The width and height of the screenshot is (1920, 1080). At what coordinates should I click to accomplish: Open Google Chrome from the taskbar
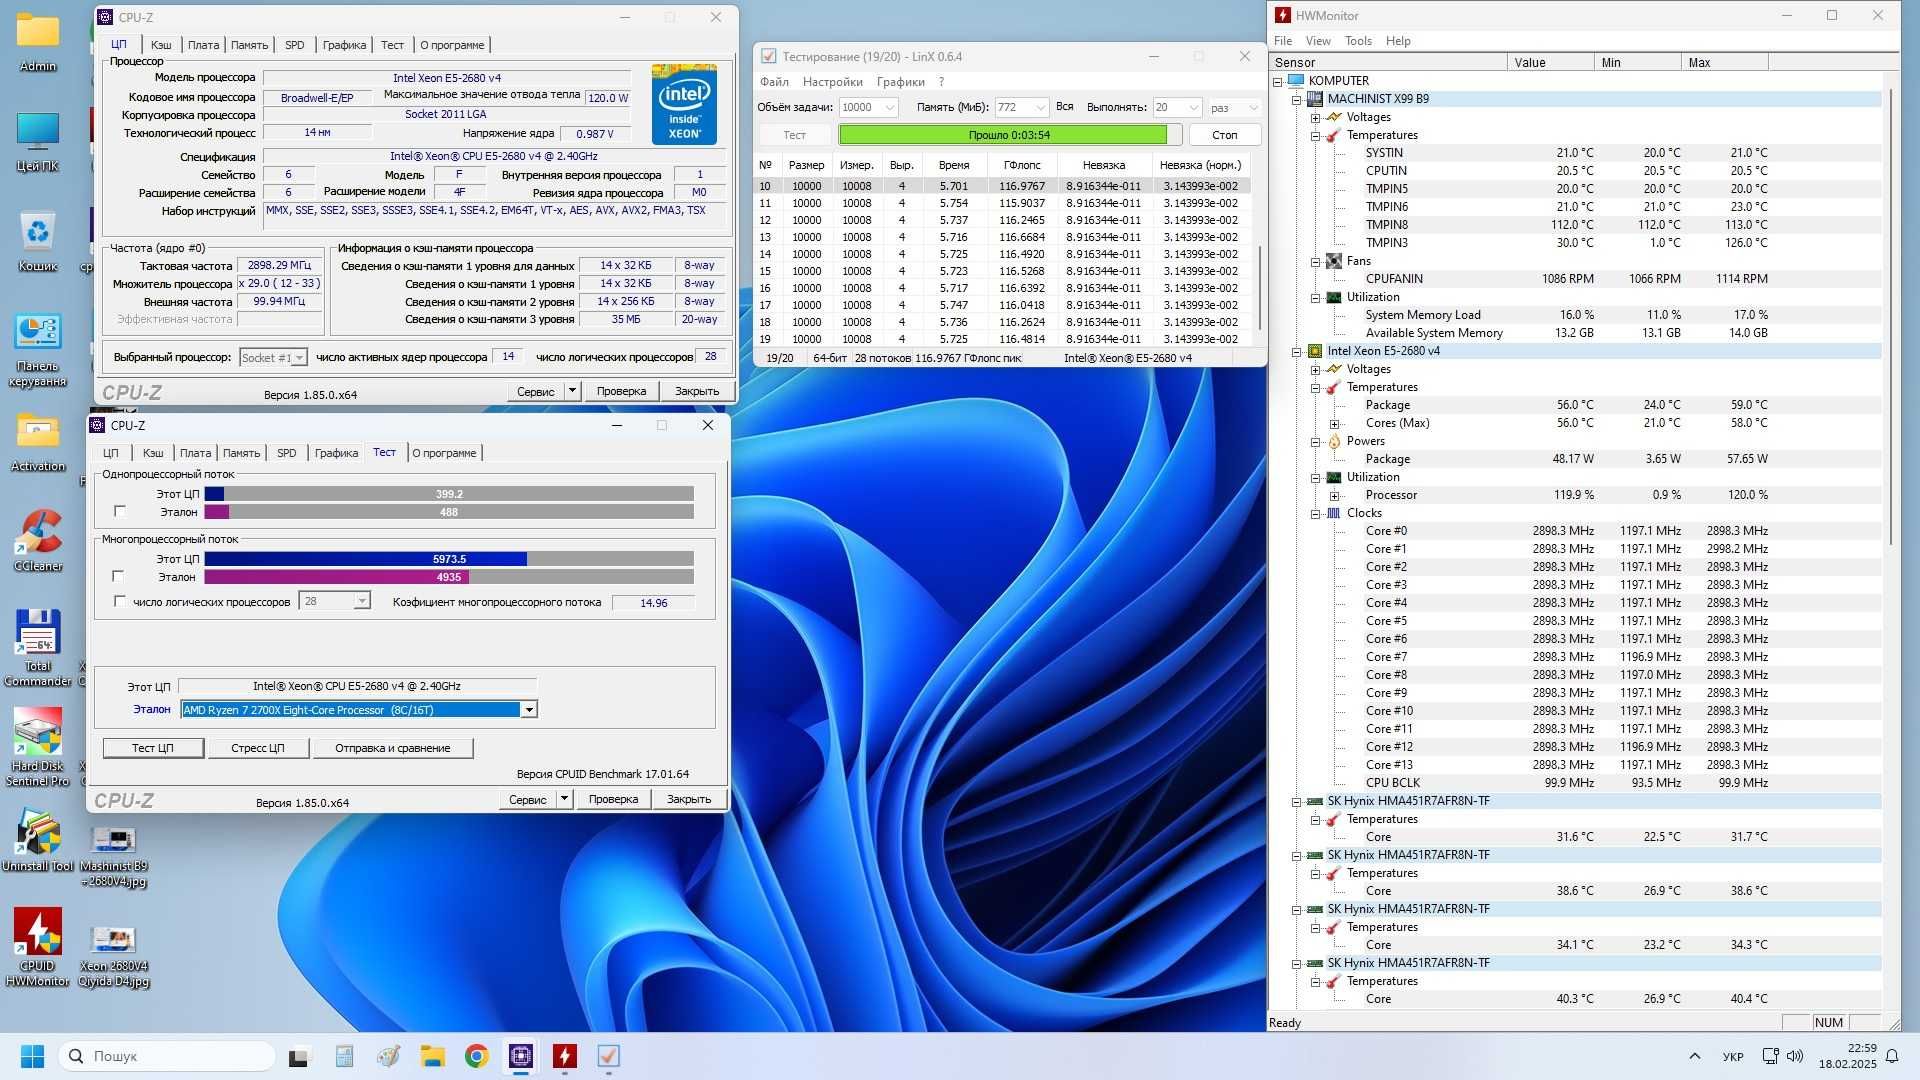coord(477,1056)
